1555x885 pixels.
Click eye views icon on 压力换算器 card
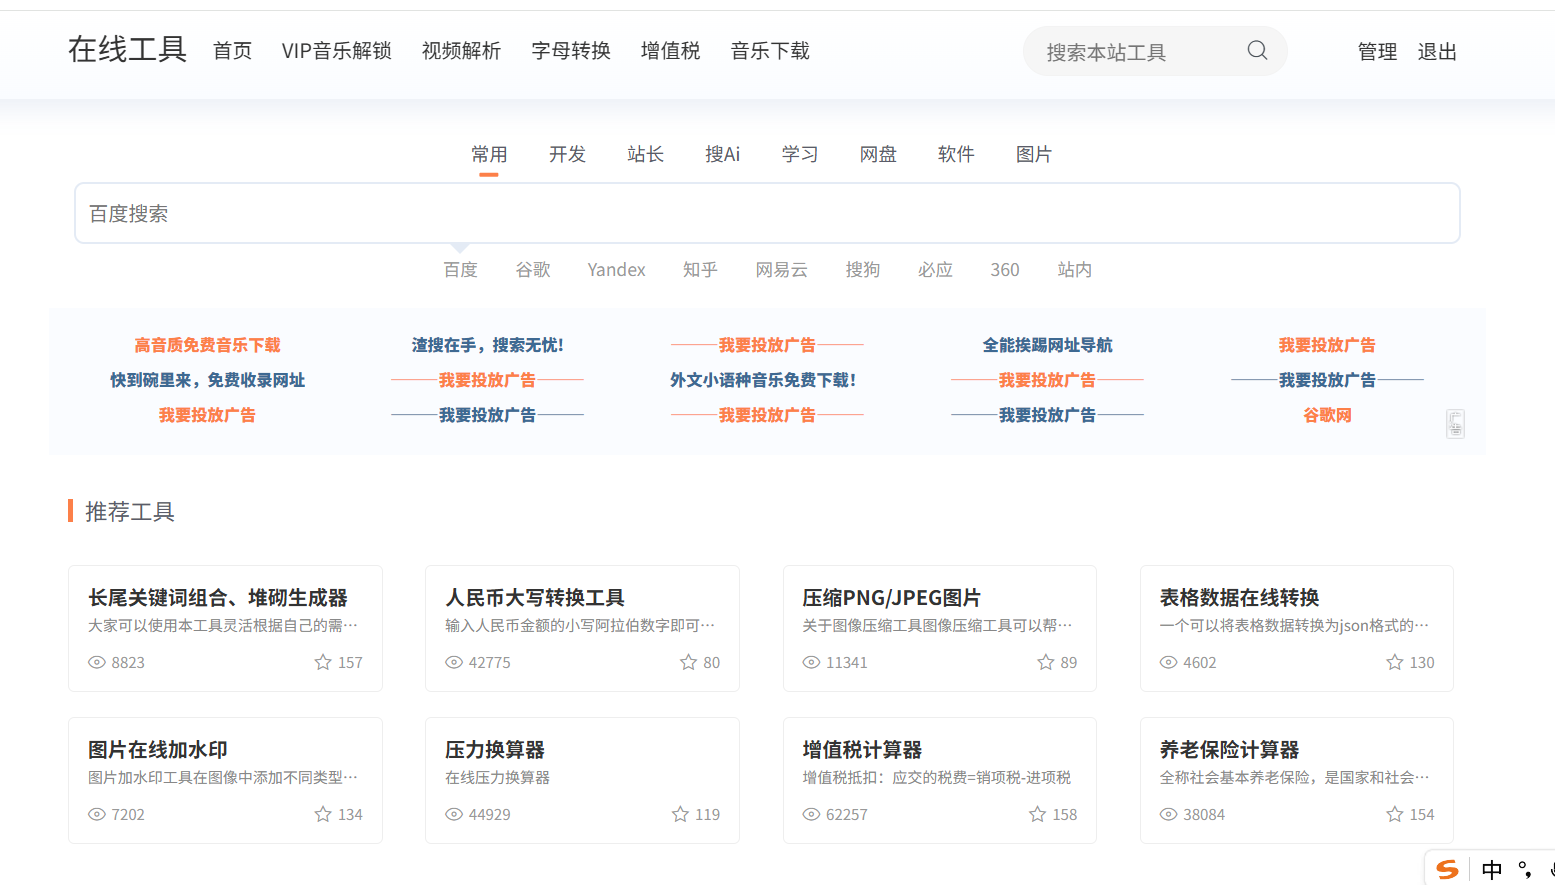(454, 814)
